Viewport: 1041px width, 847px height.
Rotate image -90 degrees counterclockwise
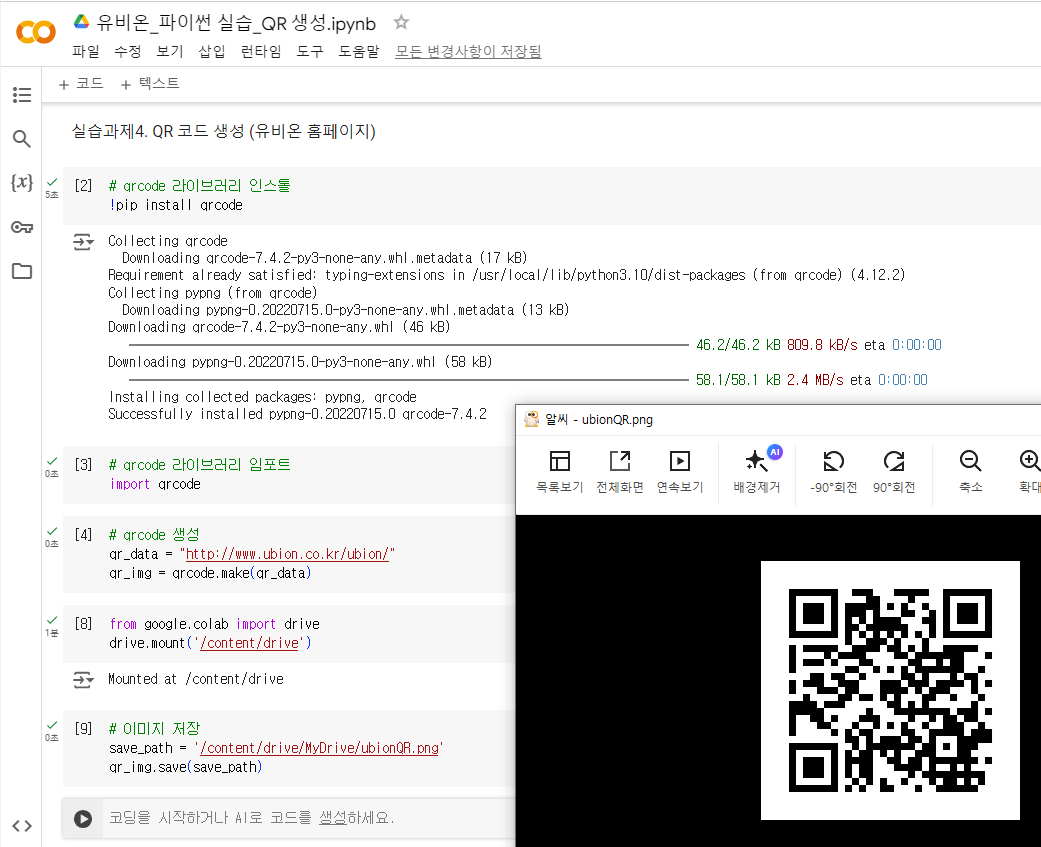click(x=833, y=470)
